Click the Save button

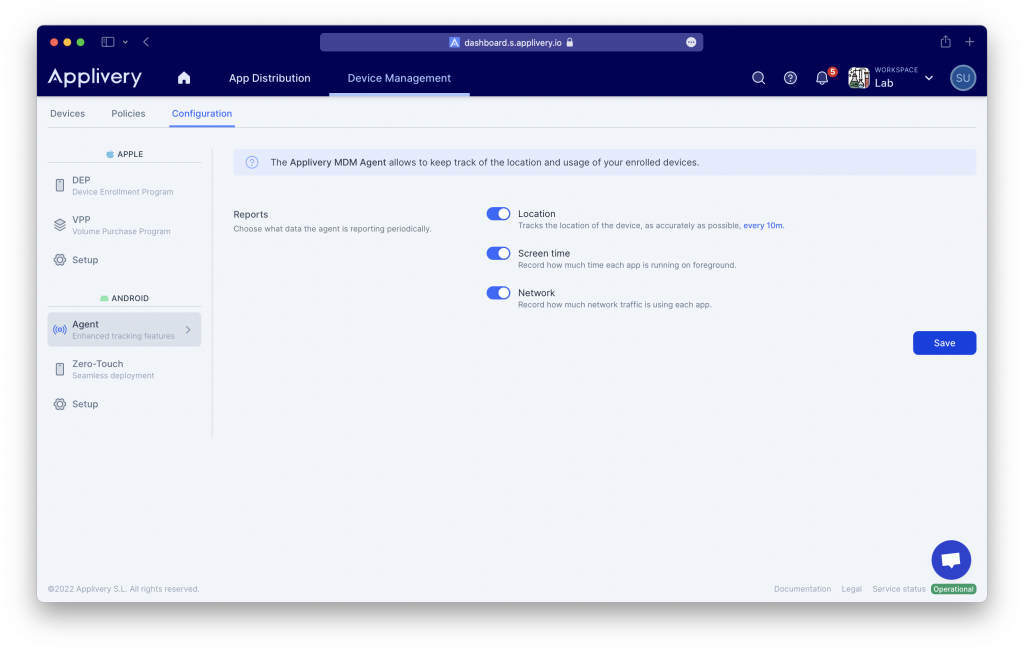pos(944,343)
